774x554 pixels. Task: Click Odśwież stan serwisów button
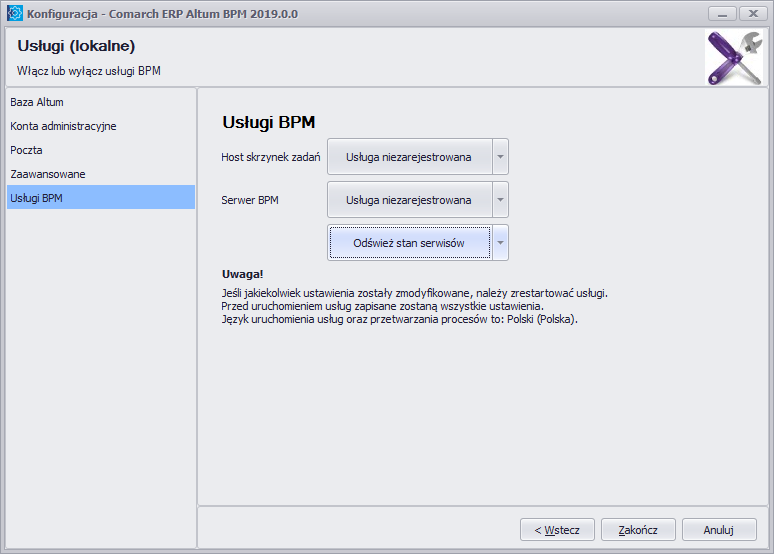click(409, 242)
